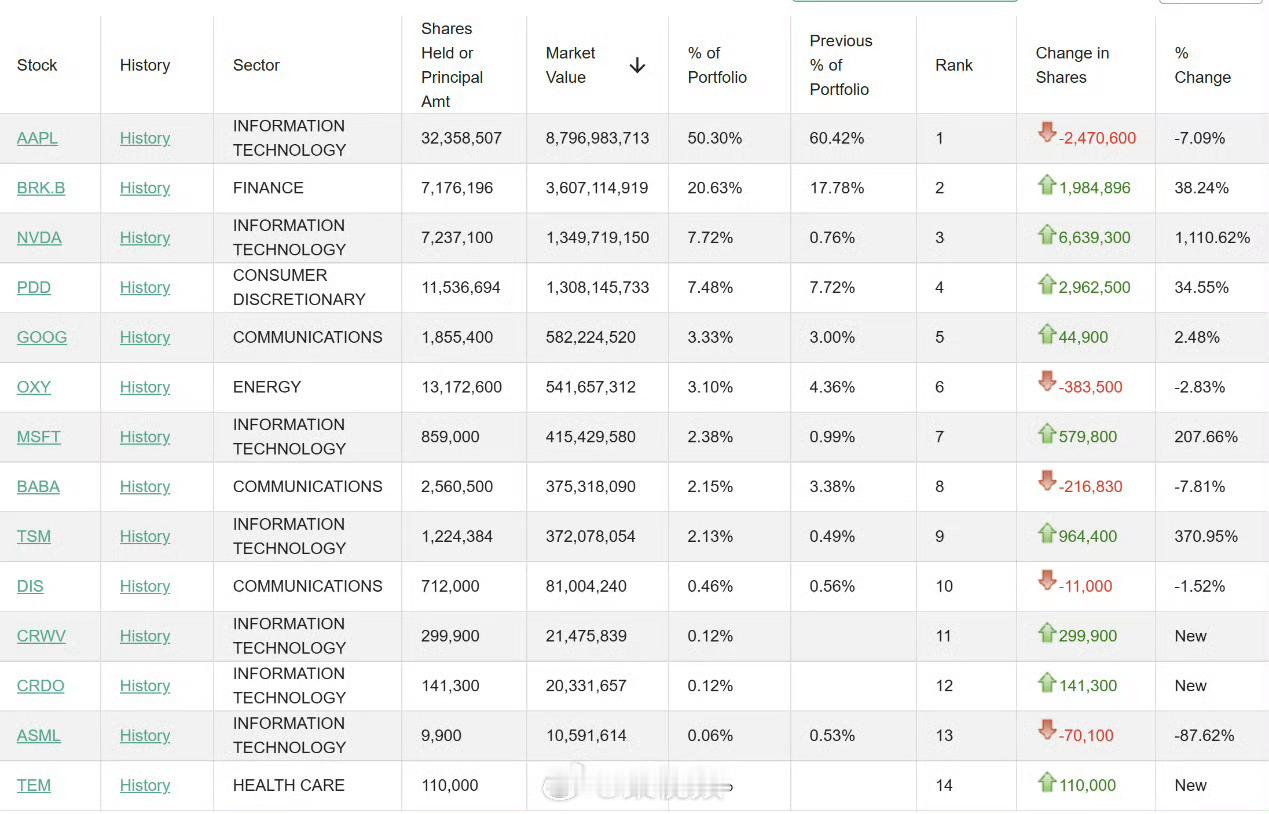The height and width of the screenshot is (814, 1269).
Task: Click the green up arrow in BRK.B row
Action: pos(1047,185)
